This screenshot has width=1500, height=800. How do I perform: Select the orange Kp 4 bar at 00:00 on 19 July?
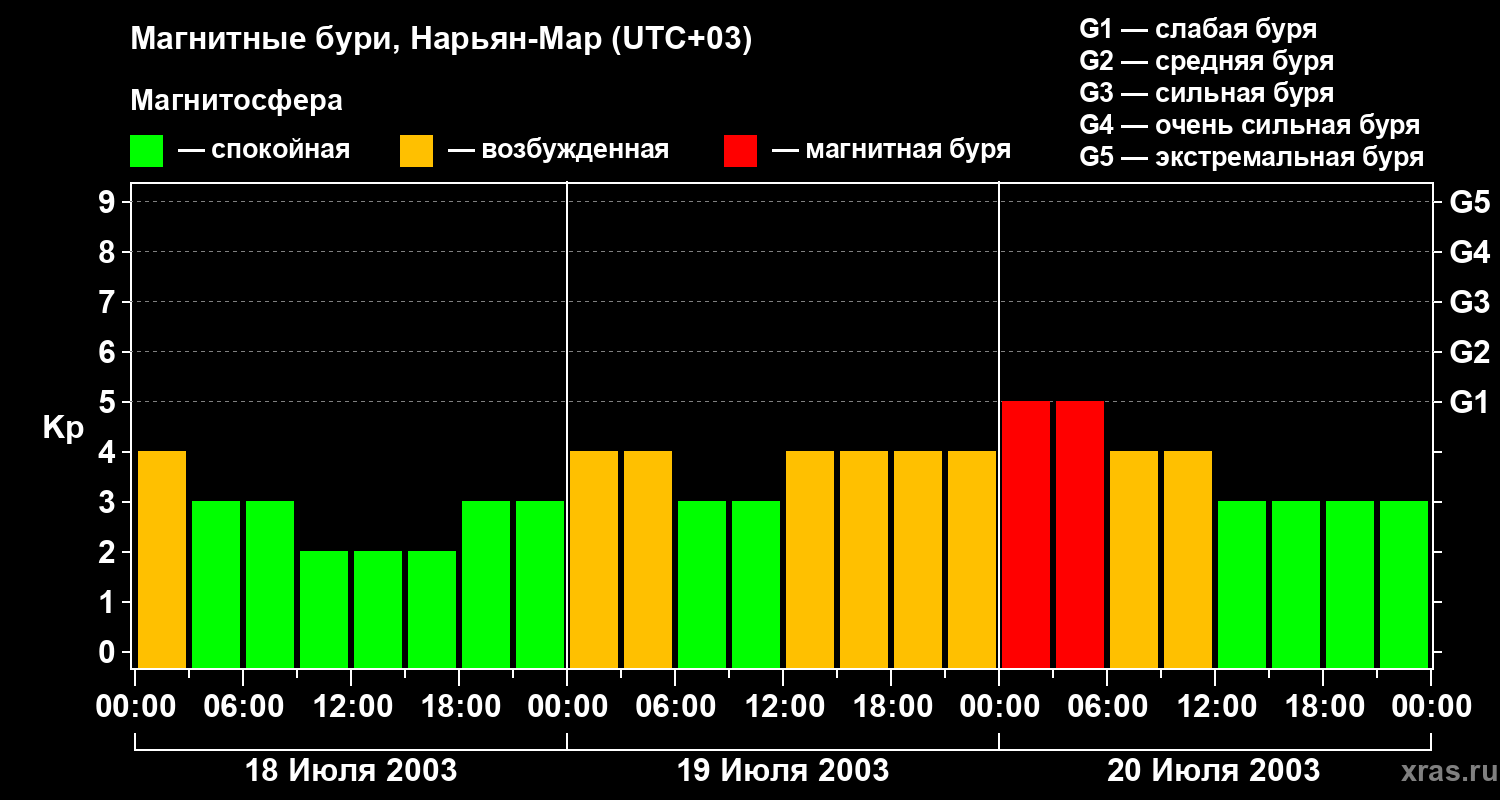click(x=594, y=559)
